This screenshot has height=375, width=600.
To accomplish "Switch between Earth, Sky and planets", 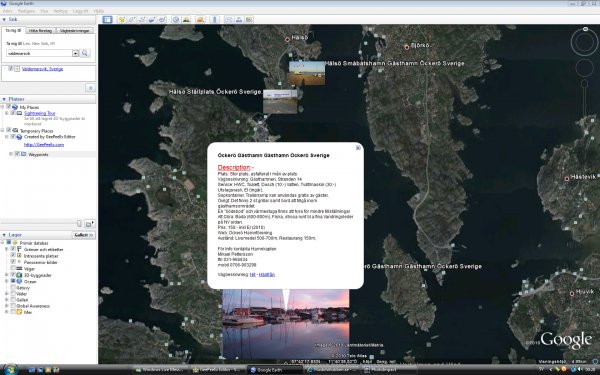I will coord(200,20).
